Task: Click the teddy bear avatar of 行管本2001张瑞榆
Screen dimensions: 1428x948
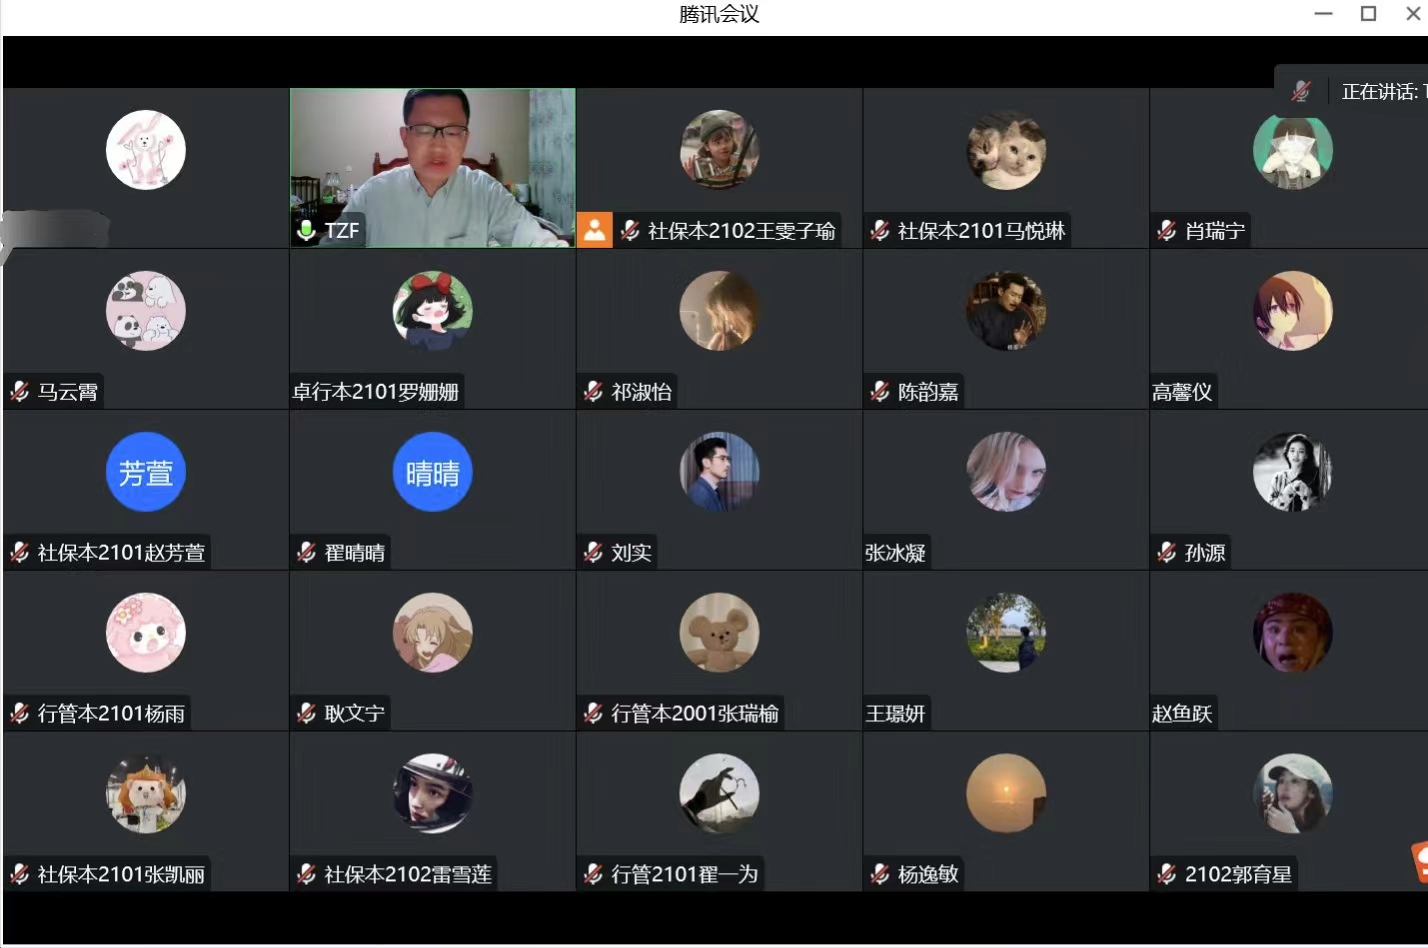Action: (719, 633)
